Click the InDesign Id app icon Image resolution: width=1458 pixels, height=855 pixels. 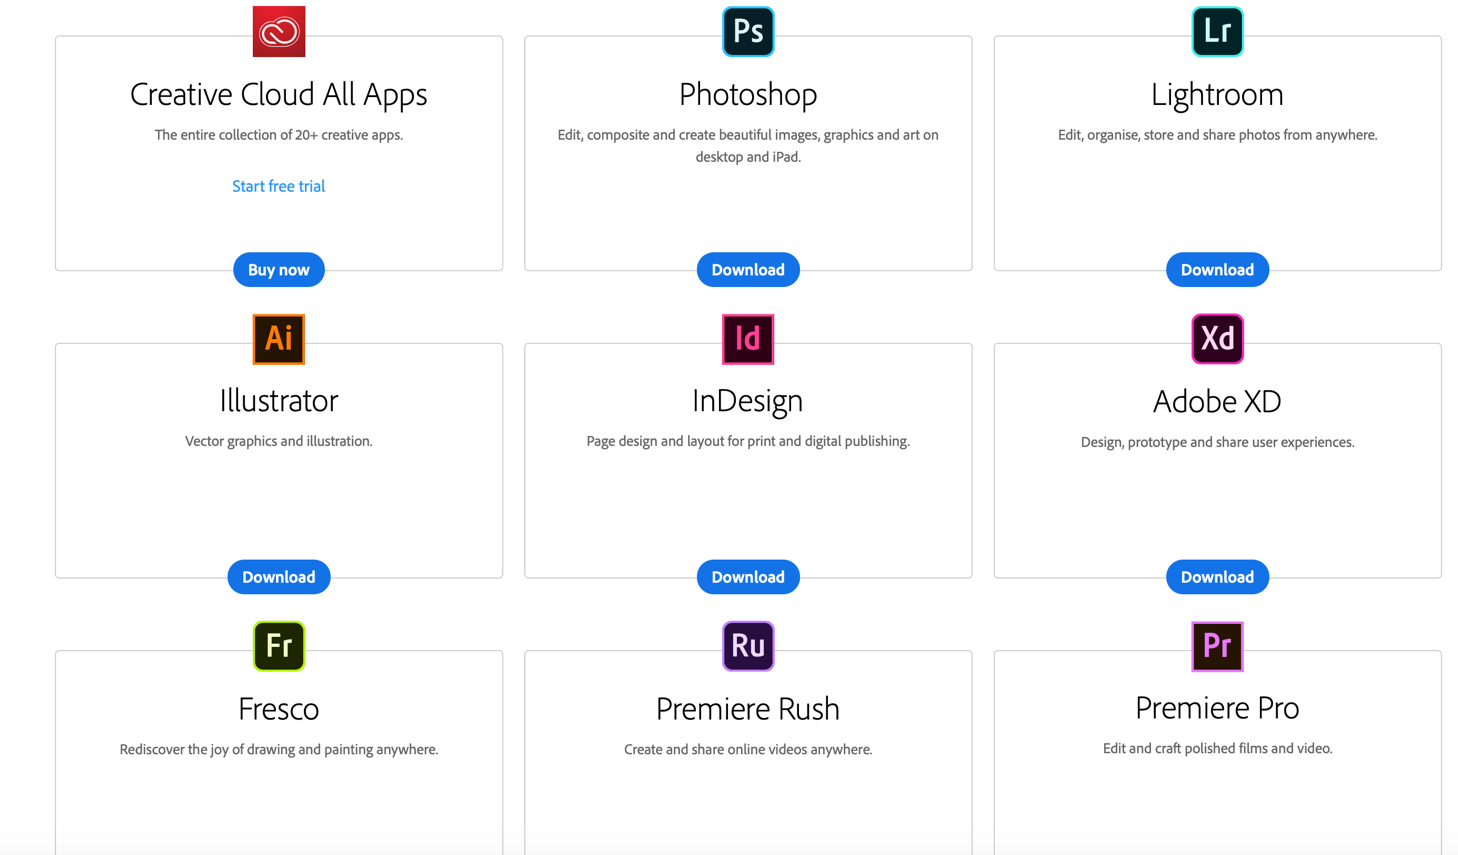(x=748, y=339)
